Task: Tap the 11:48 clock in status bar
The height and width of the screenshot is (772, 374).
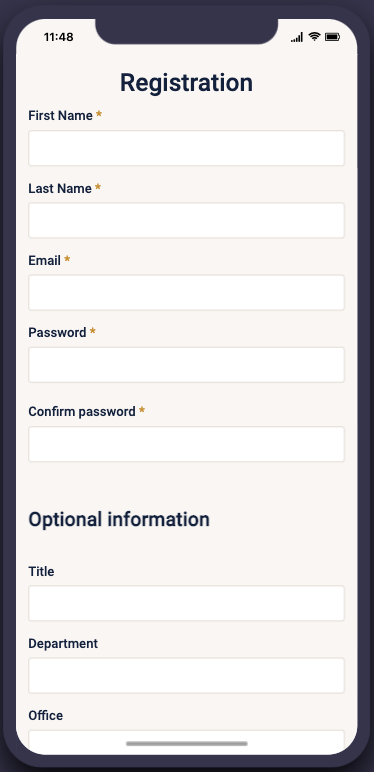Action: 59,37
